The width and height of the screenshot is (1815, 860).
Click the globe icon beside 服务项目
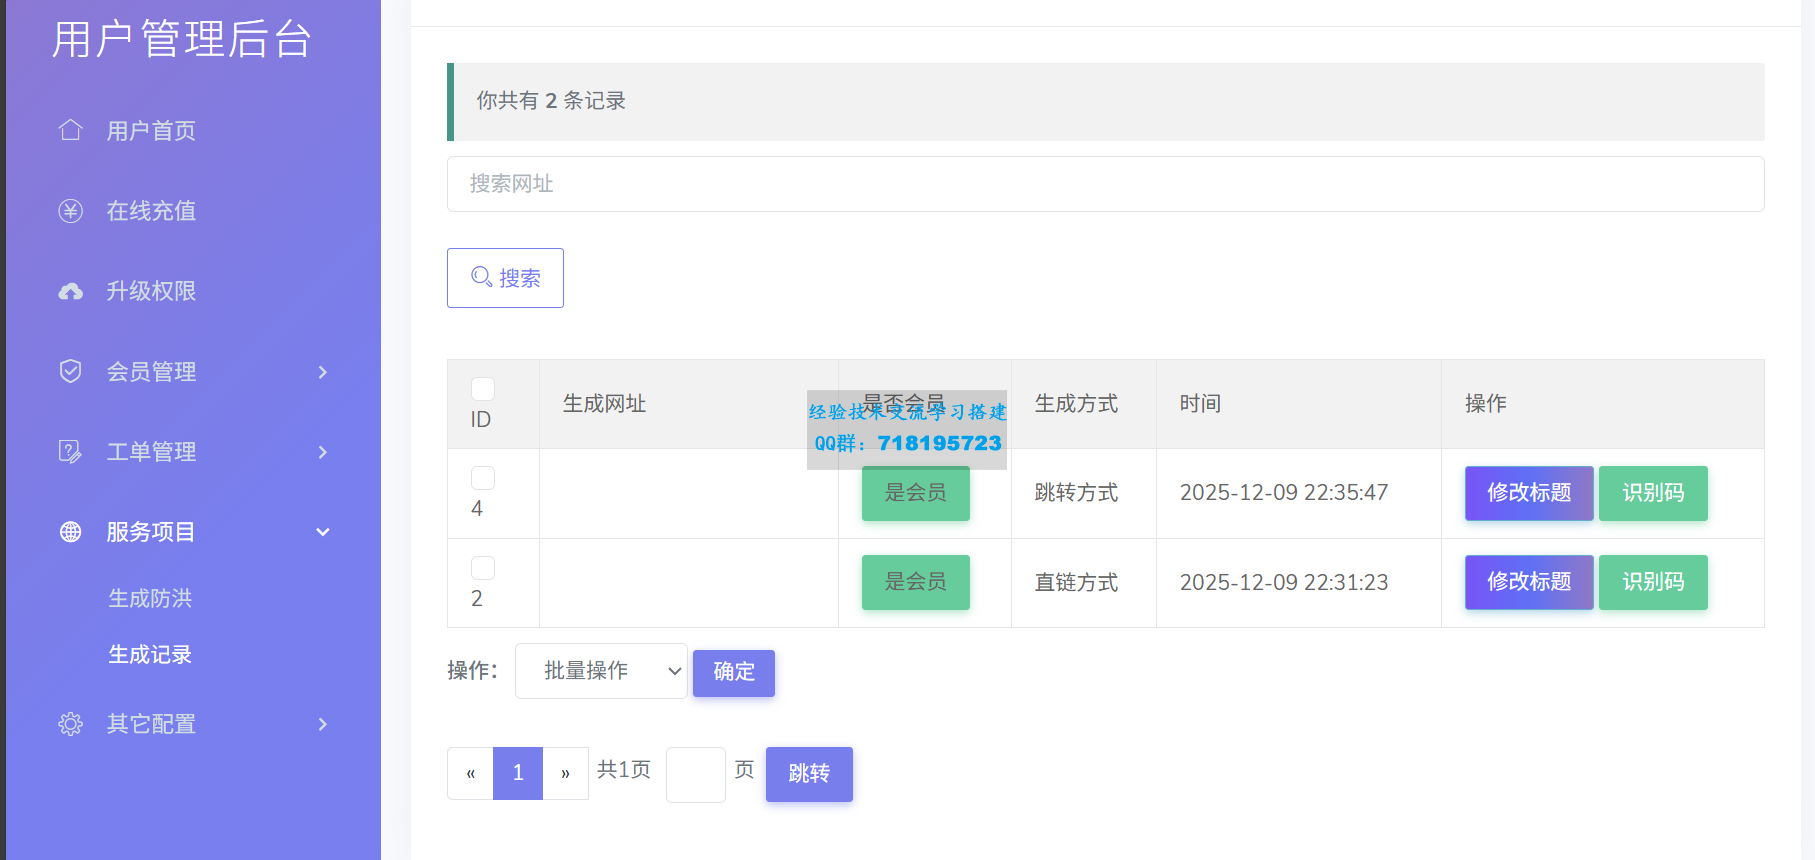pyautogui.click(x=70, y=532)
